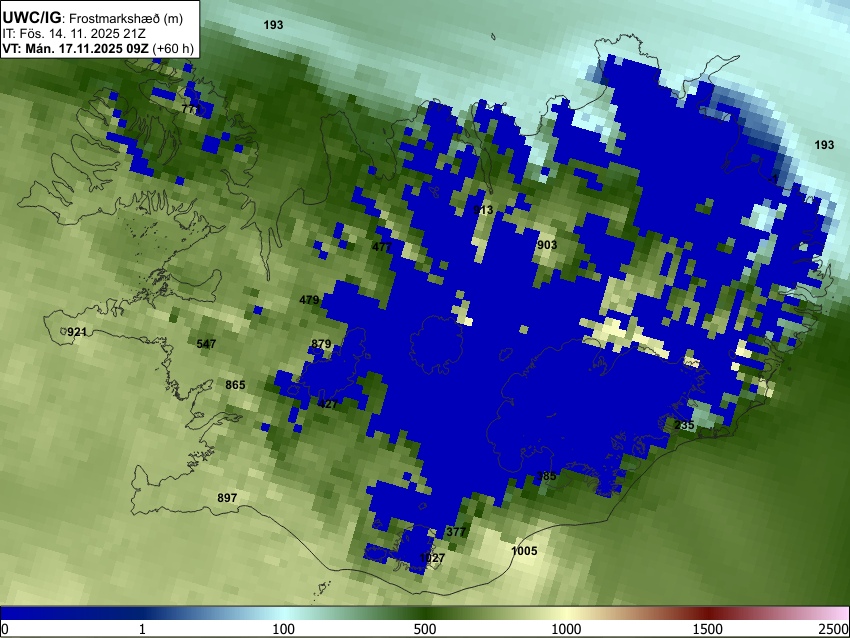Click the 913 value label
Viewport: 850px width, 638px height.
coord(483,210)
